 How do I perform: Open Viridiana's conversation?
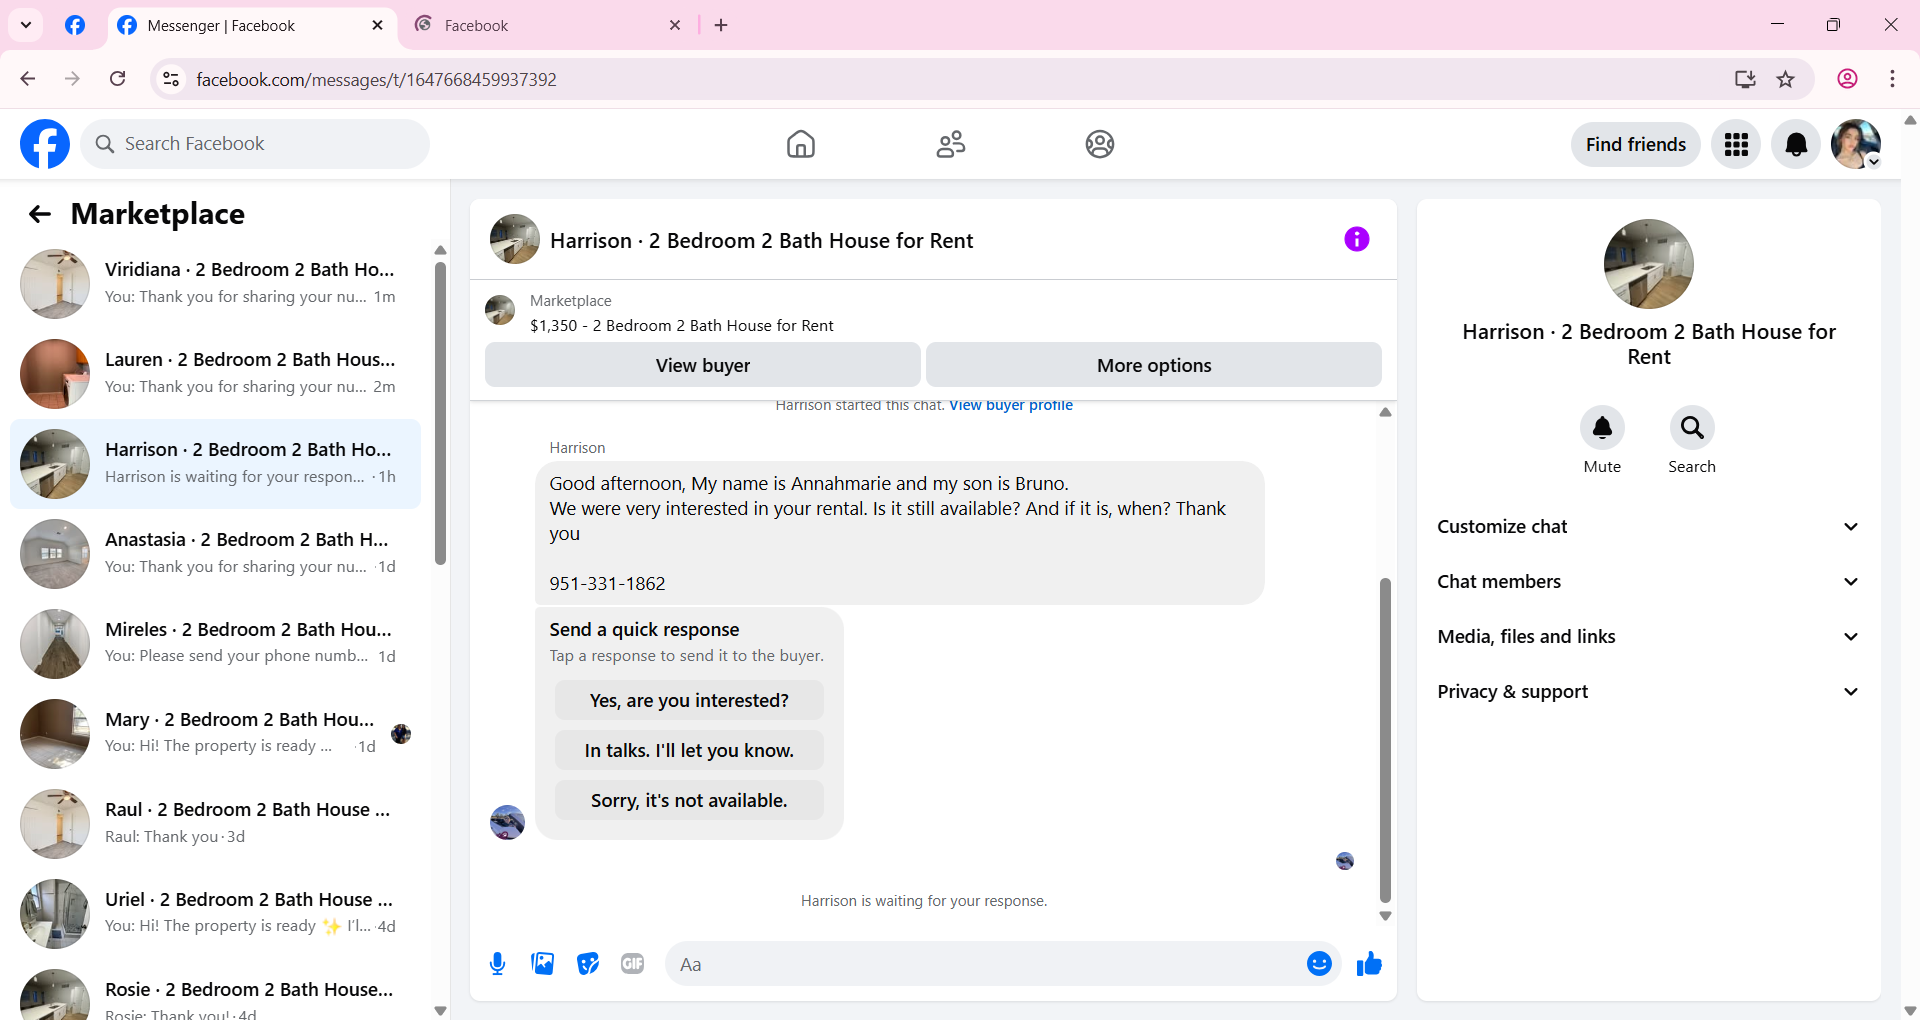[215, 284]
